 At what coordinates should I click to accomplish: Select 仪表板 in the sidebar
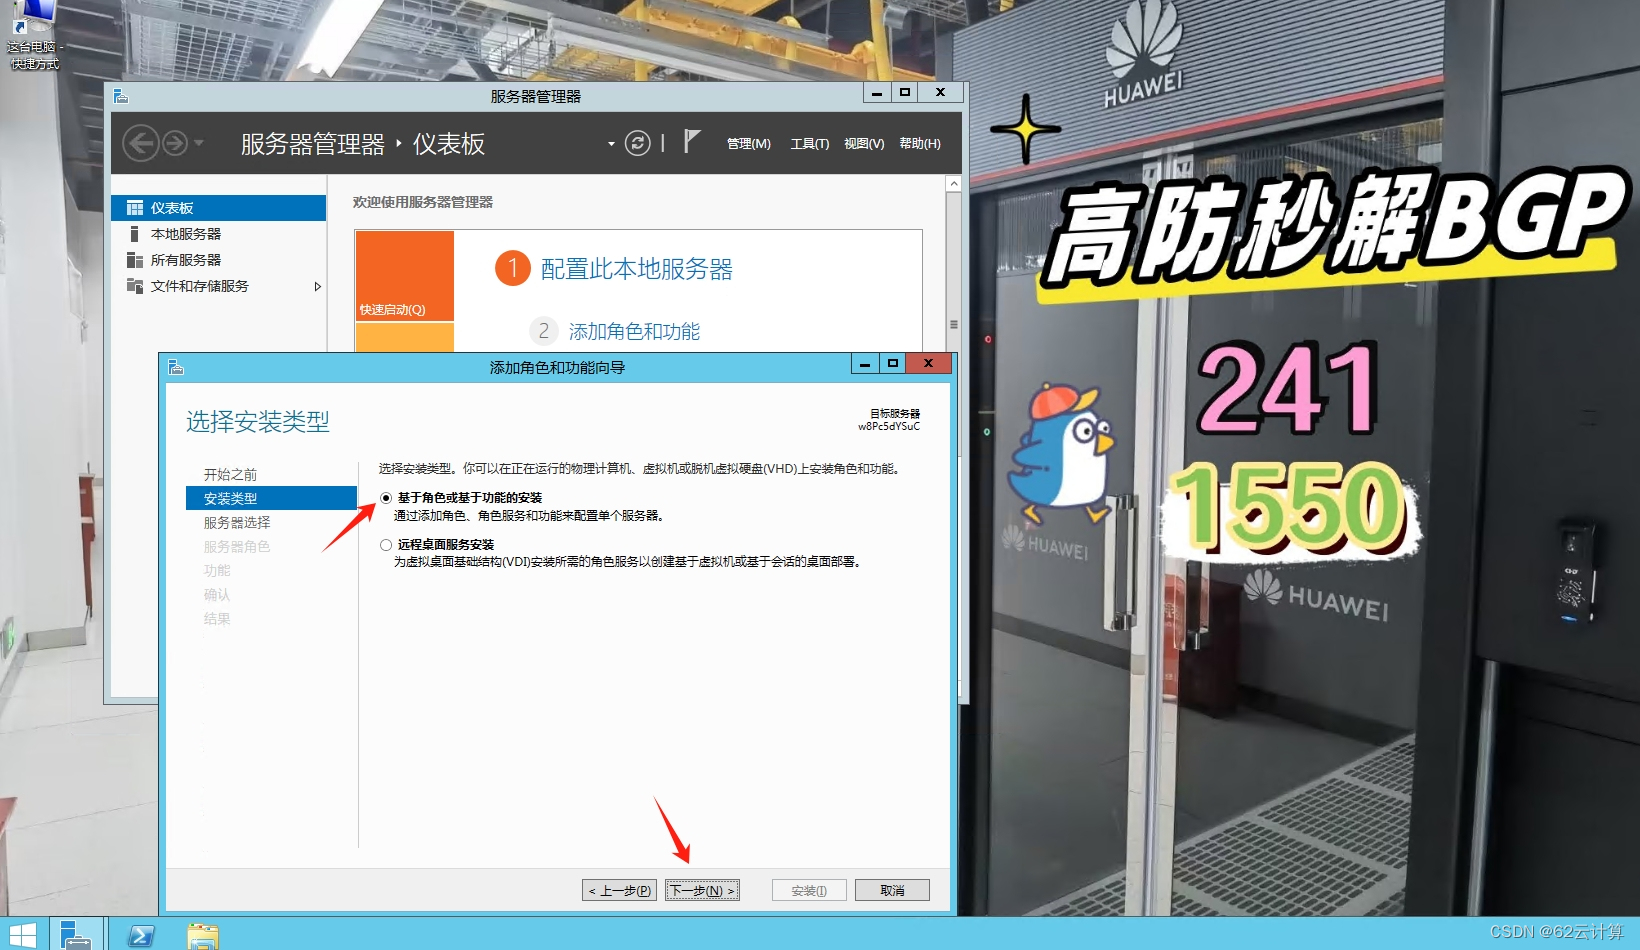[x=218, y=208]
